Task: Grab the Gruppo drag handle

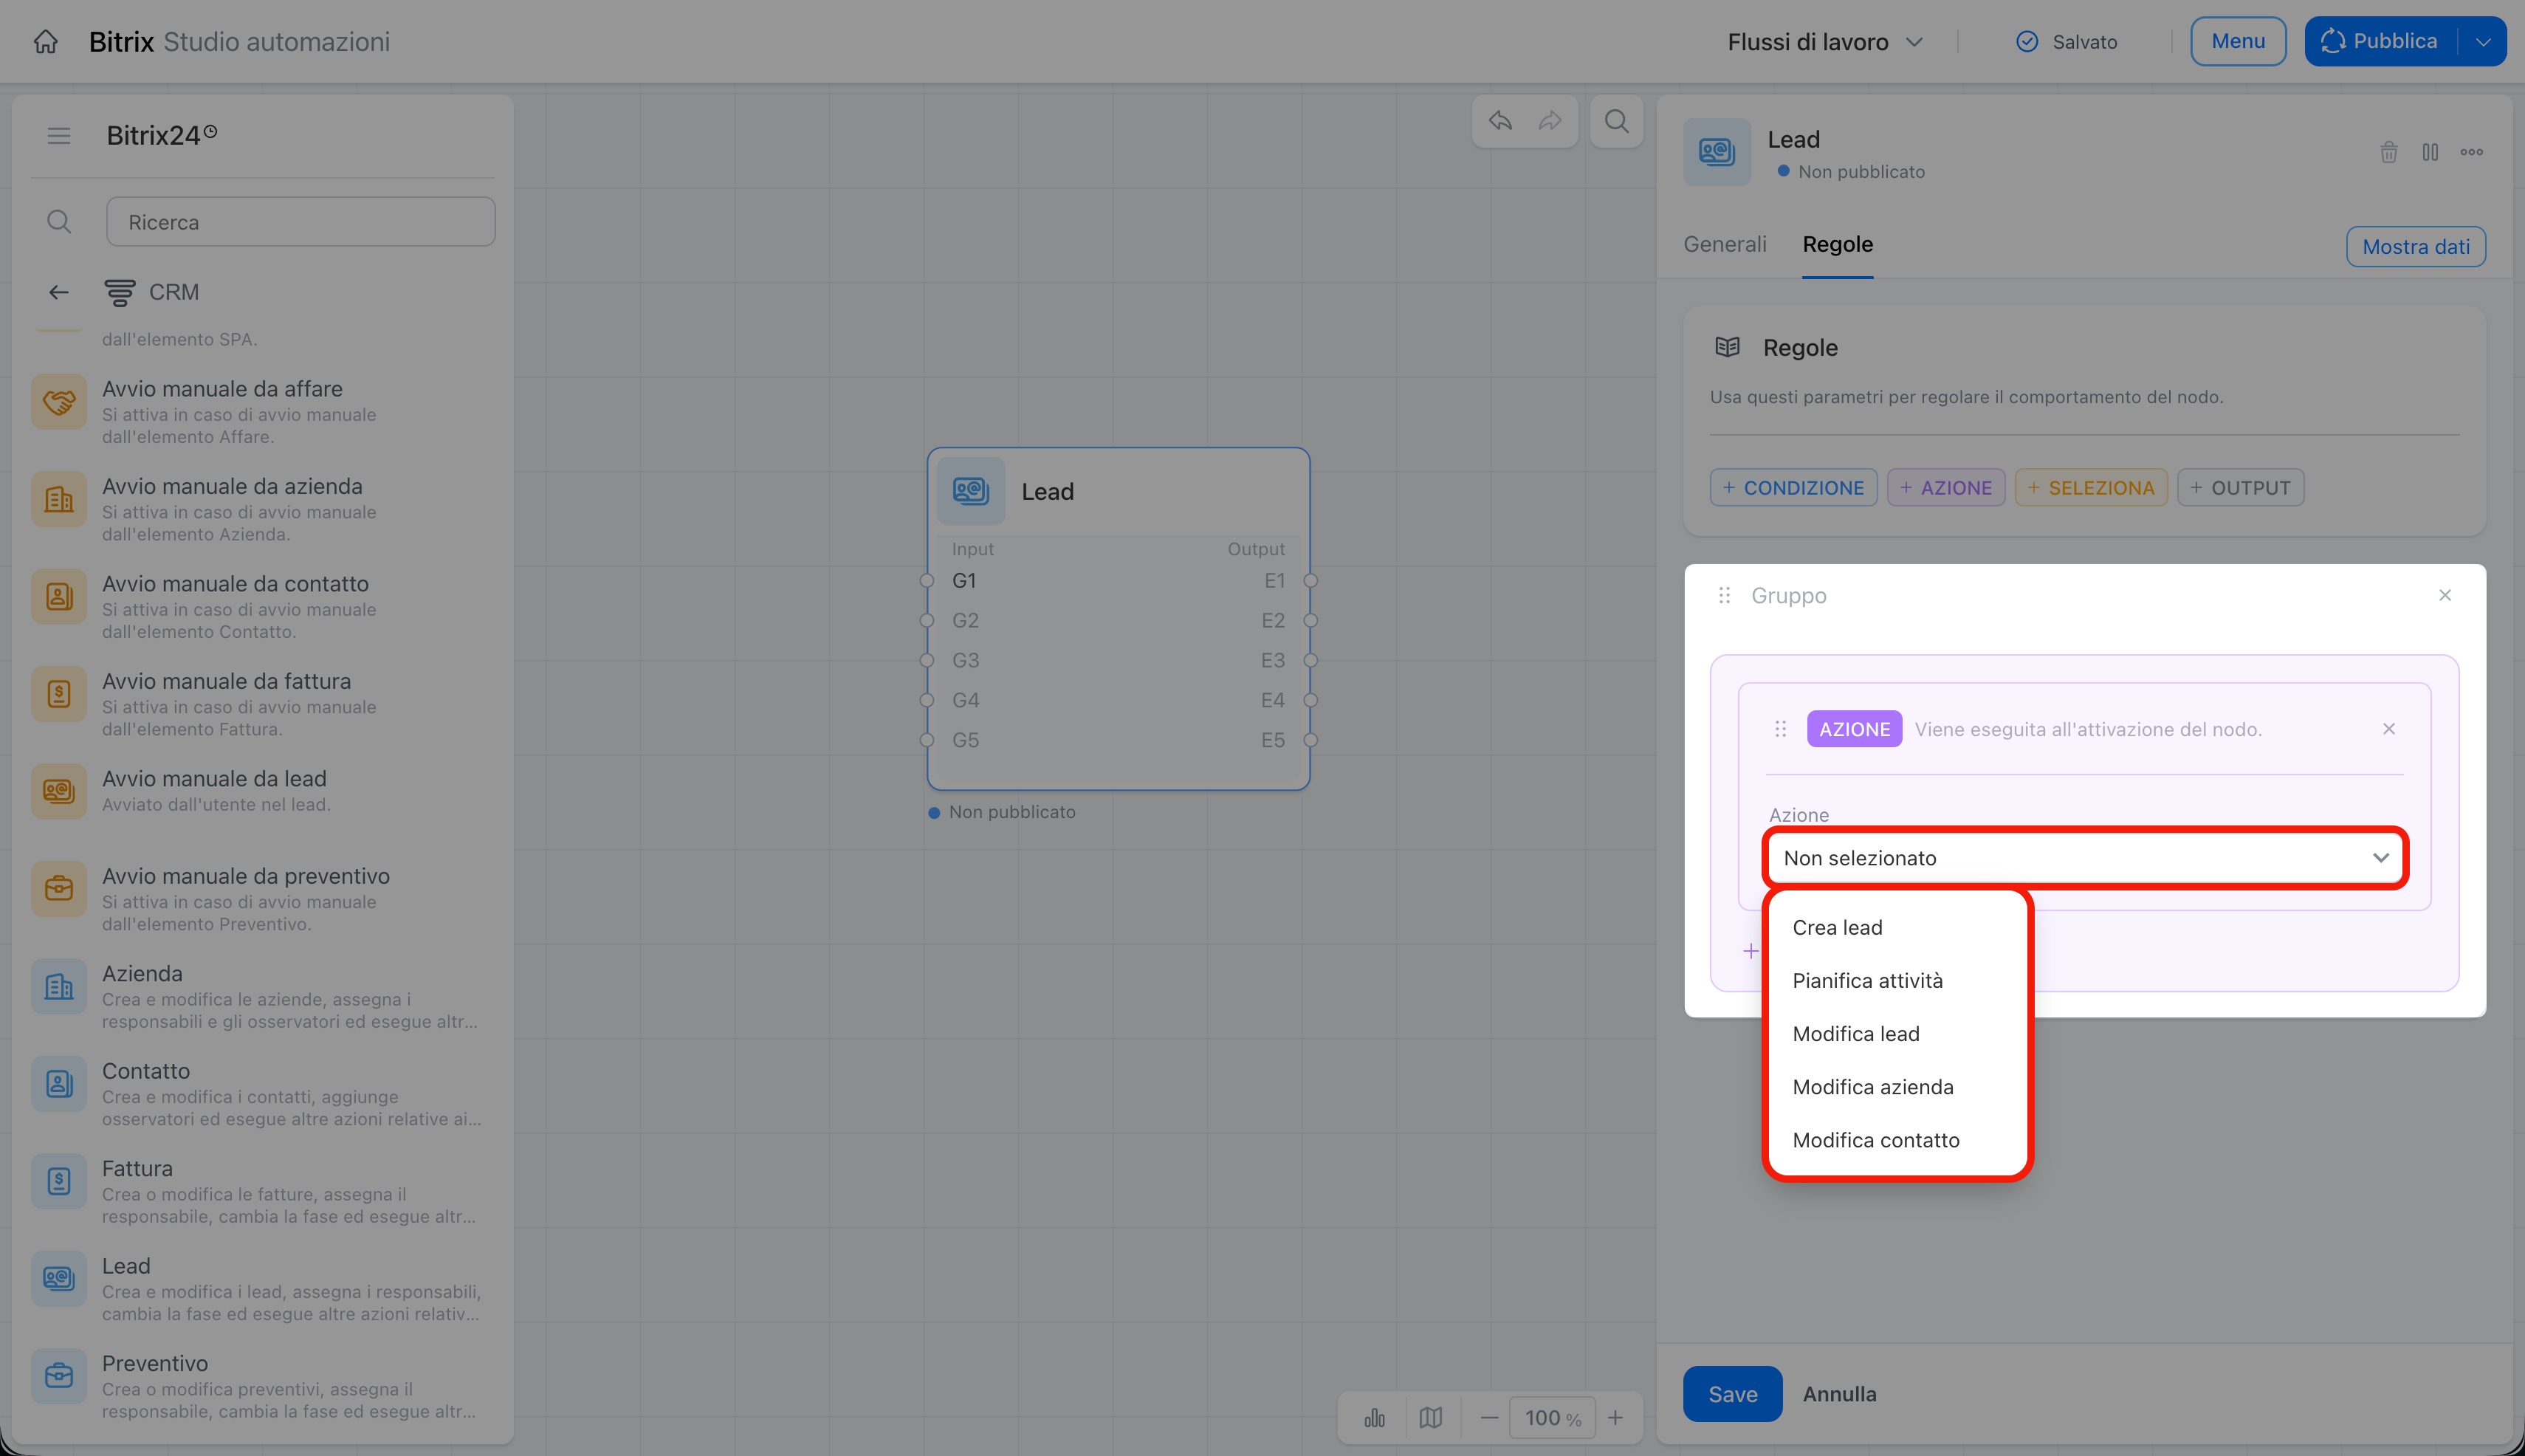Action: click(1724, 595)
